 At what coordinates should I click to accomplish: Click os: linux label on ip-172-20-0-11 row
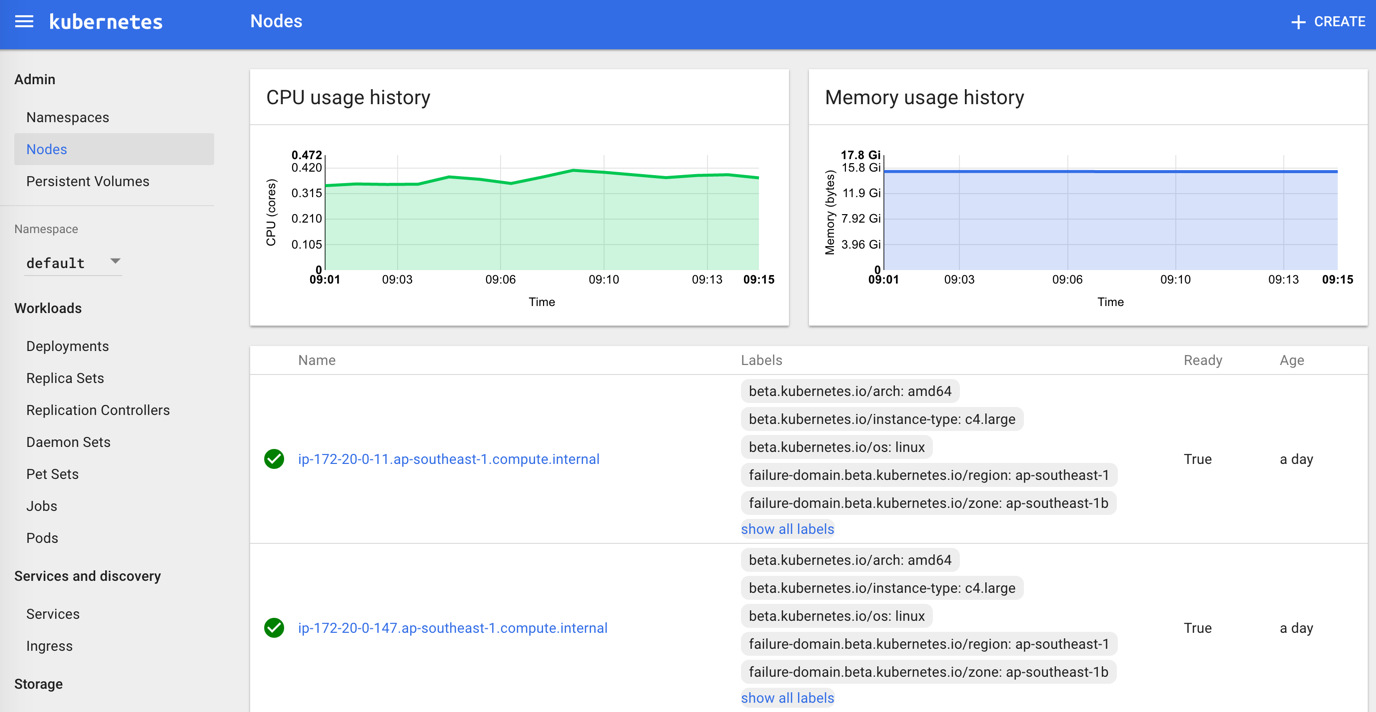(x=837, y=447)
